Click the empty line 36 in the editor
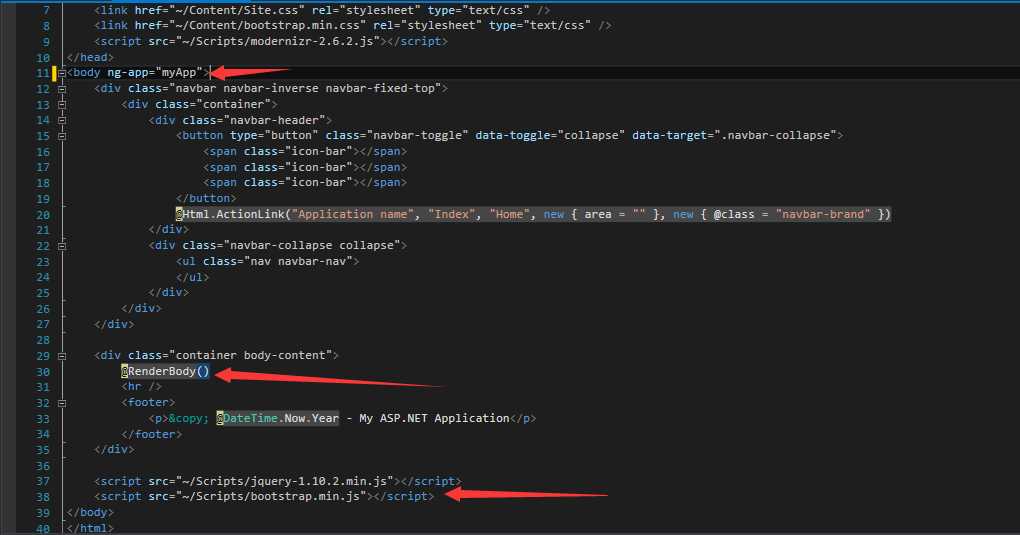This screenshot has height=535, width=1020. click(543, 466)
